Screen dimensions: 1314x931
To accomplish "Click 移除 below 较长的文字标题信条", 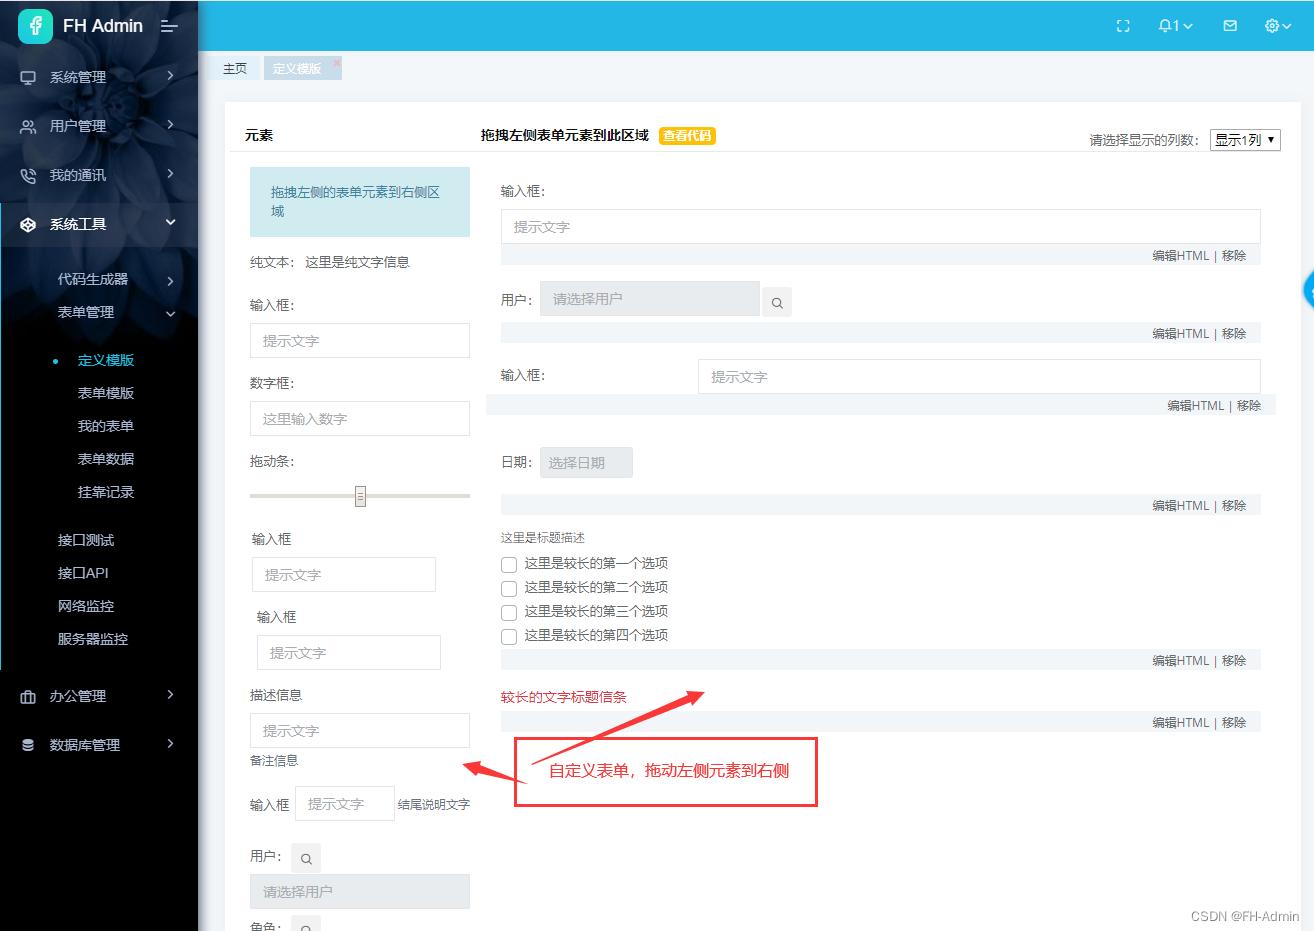I will tap(1234, 723).
